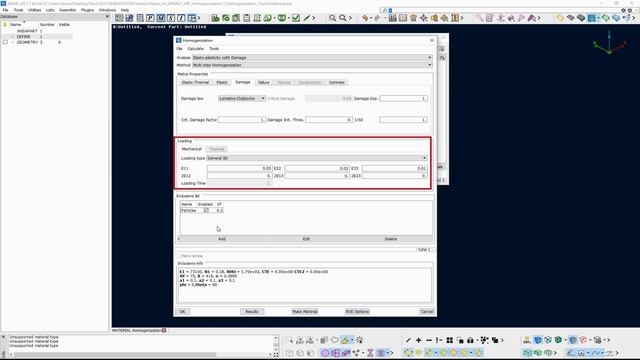Click the Cancel button
Viewport: 640px width, 360px height.
tap(427, 311)
